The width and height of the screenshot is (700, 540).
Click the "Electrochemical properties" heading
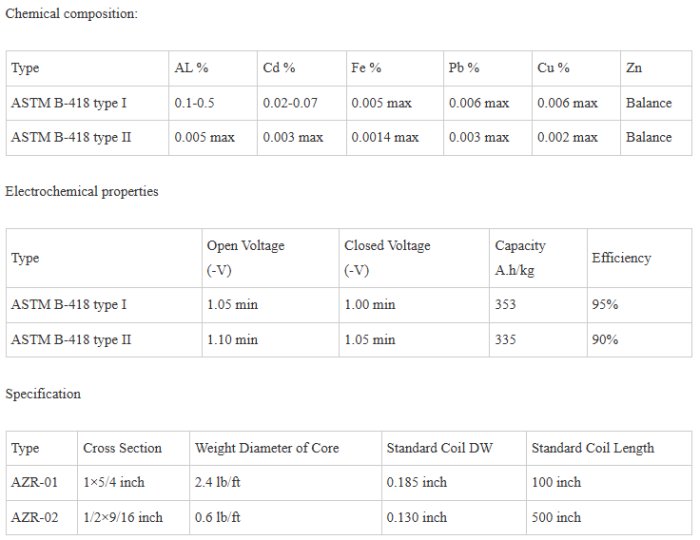coord(82,191)
